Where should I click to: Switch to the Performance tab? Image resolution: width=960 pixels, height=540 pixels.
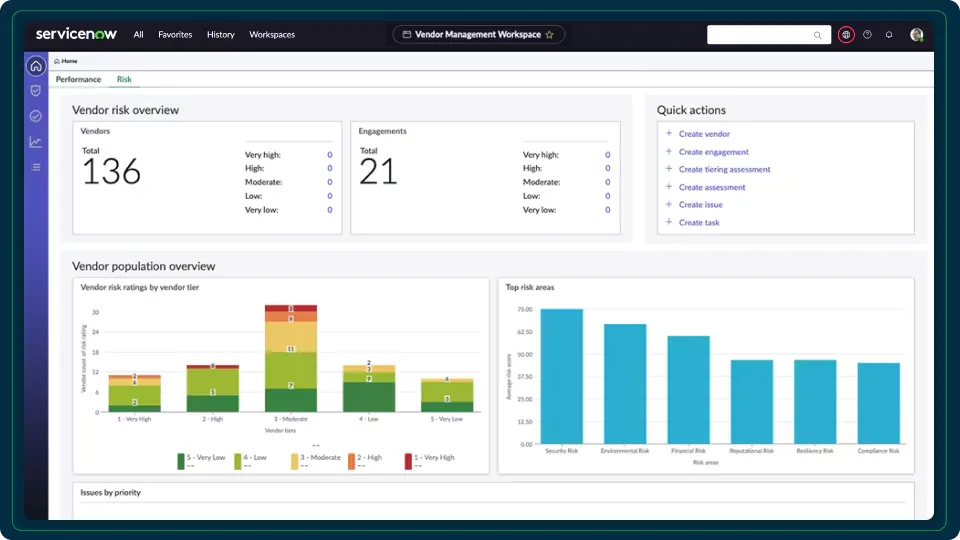pos(78,80)
